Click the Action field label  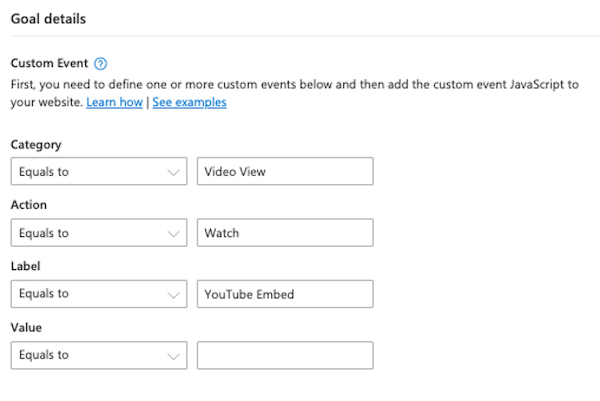pyautogui.click(x=29, y=205)
